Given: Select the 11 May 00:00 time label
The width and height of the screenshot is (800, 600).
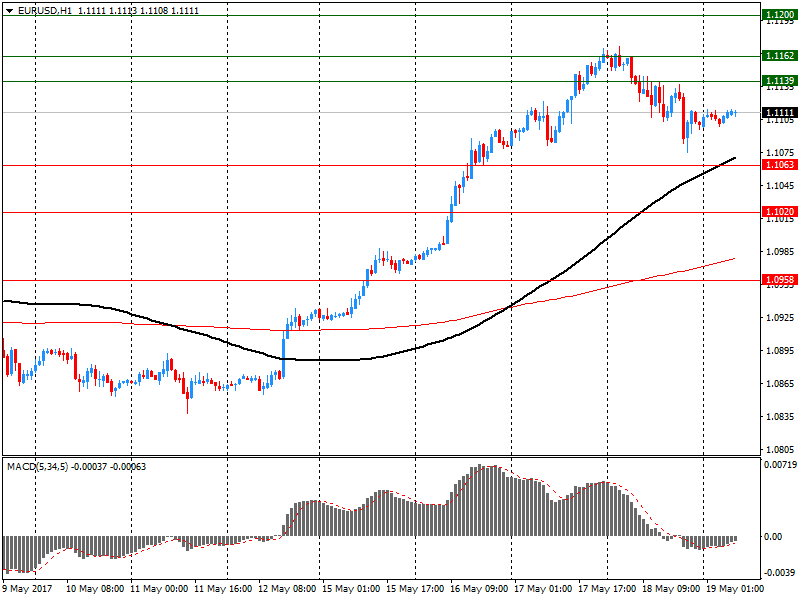Looking at the screenshot, I should 159,588.
